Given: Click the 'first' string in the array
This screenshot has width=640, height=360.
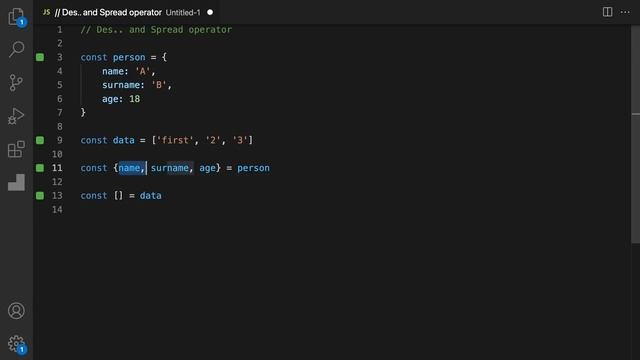Looking at the screenshot, I should (x=175, y=140).
